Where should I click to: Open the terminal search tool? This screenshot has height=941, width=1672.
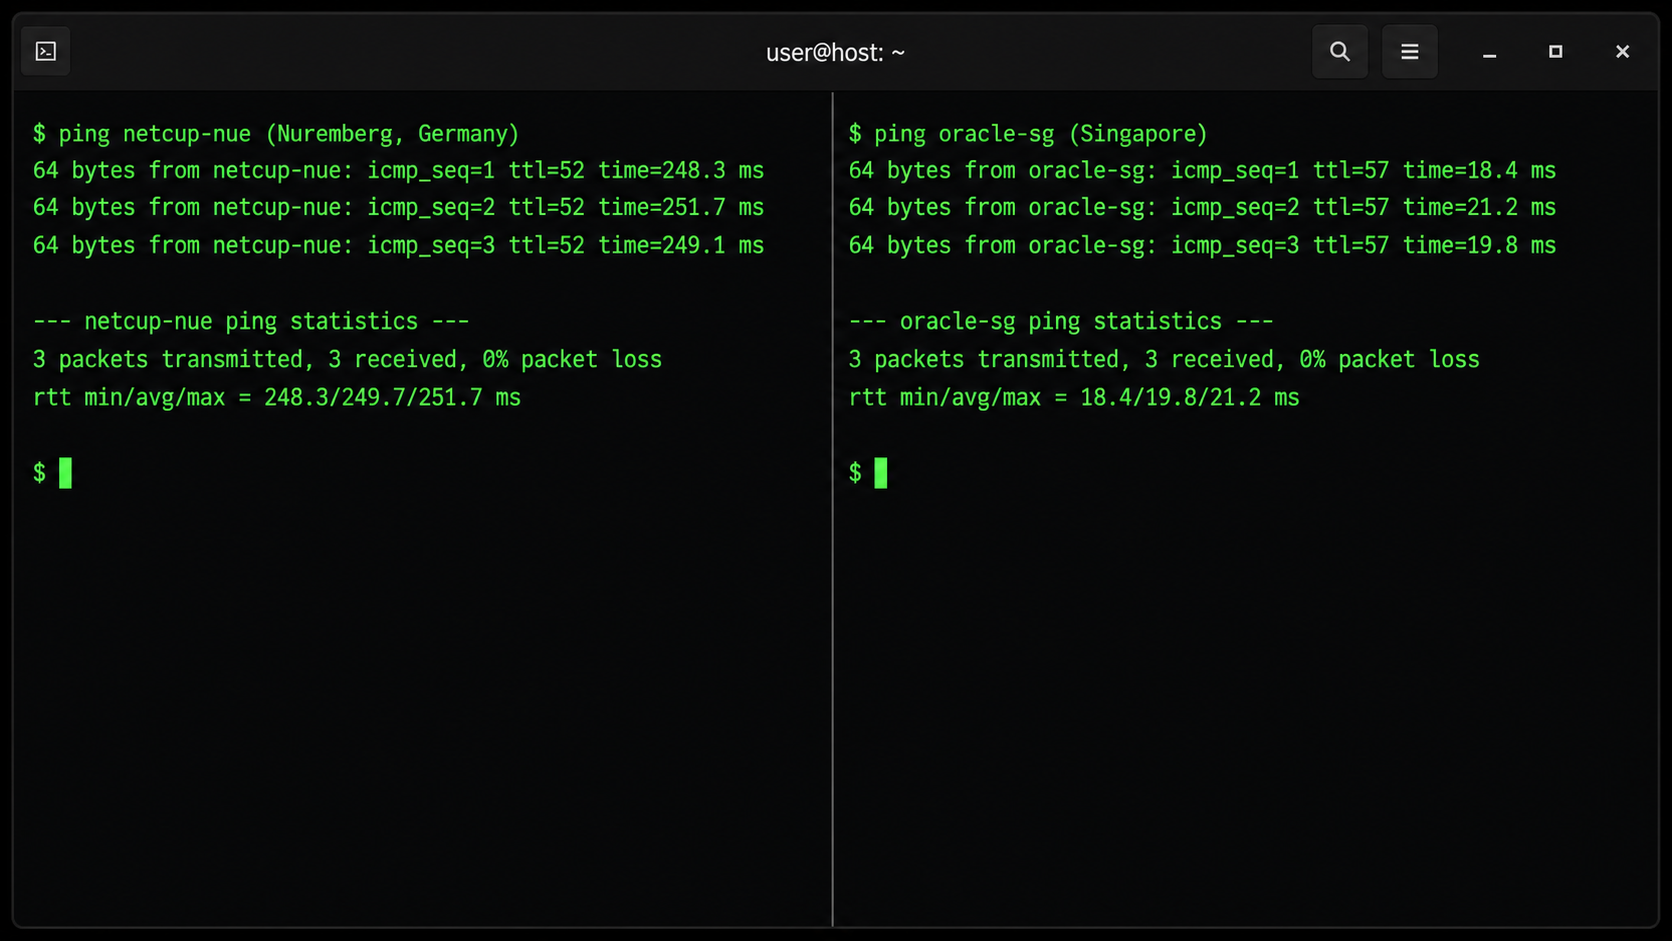(1340, 52)
